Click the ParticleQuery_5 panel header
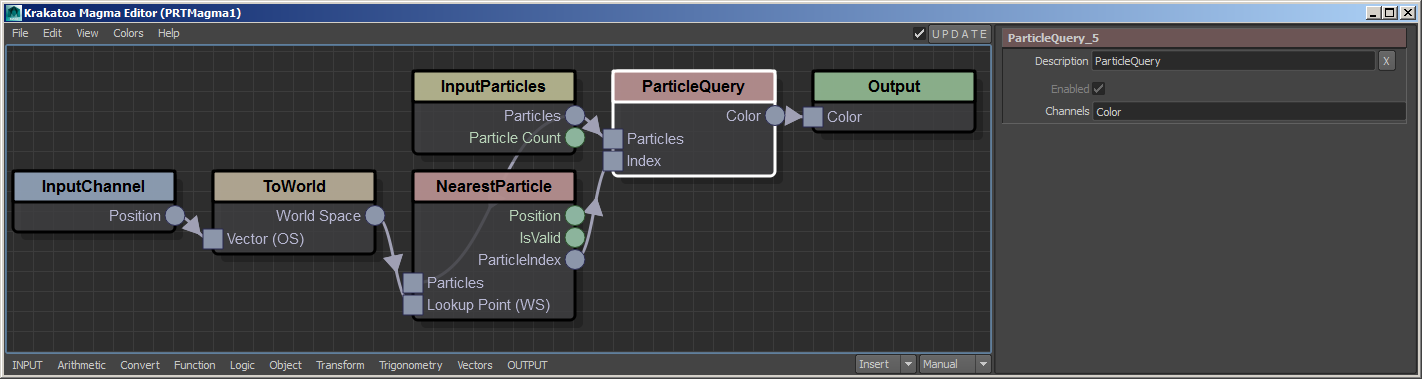This screenshot has height=379, width=1422. [x=1204, y=38]
